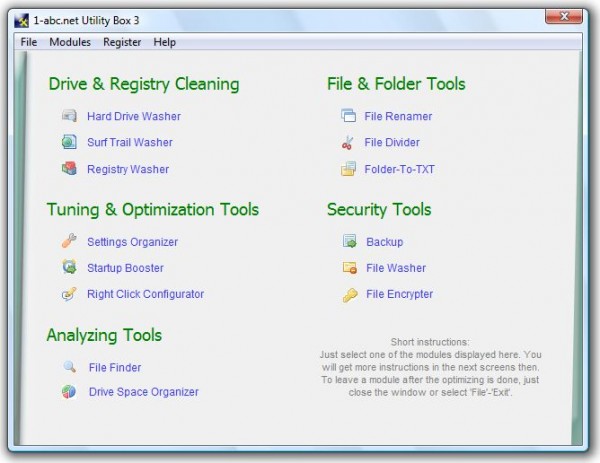
Task: Click the 'Tuning & Optimization Tools' heading
Action: (x=153, y=210)
